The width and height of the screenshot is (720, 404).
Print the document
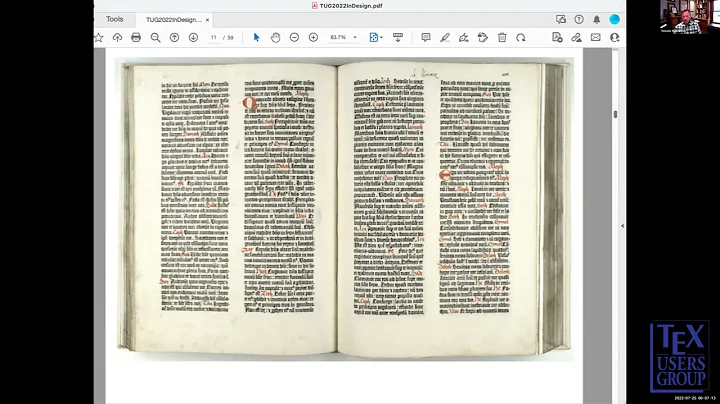[136, 38]
